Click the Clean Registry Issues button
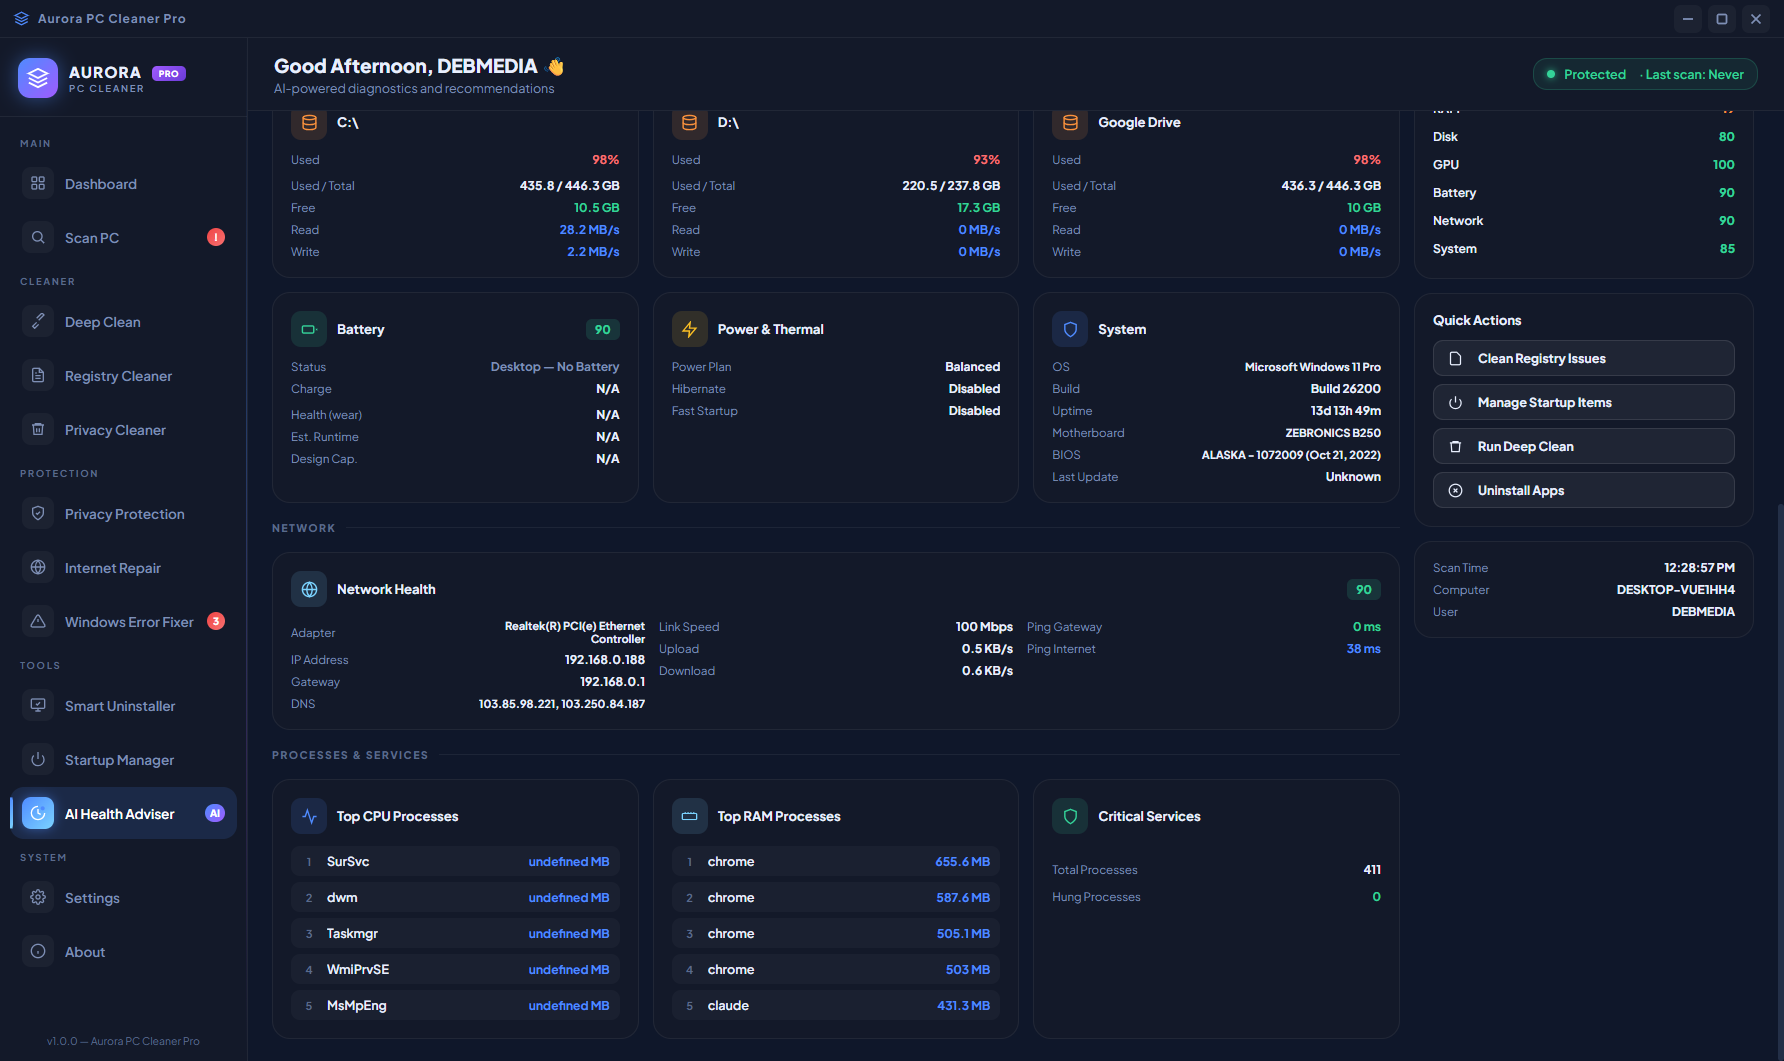The image size is (1784, 1061). [x=1583, y=358]
